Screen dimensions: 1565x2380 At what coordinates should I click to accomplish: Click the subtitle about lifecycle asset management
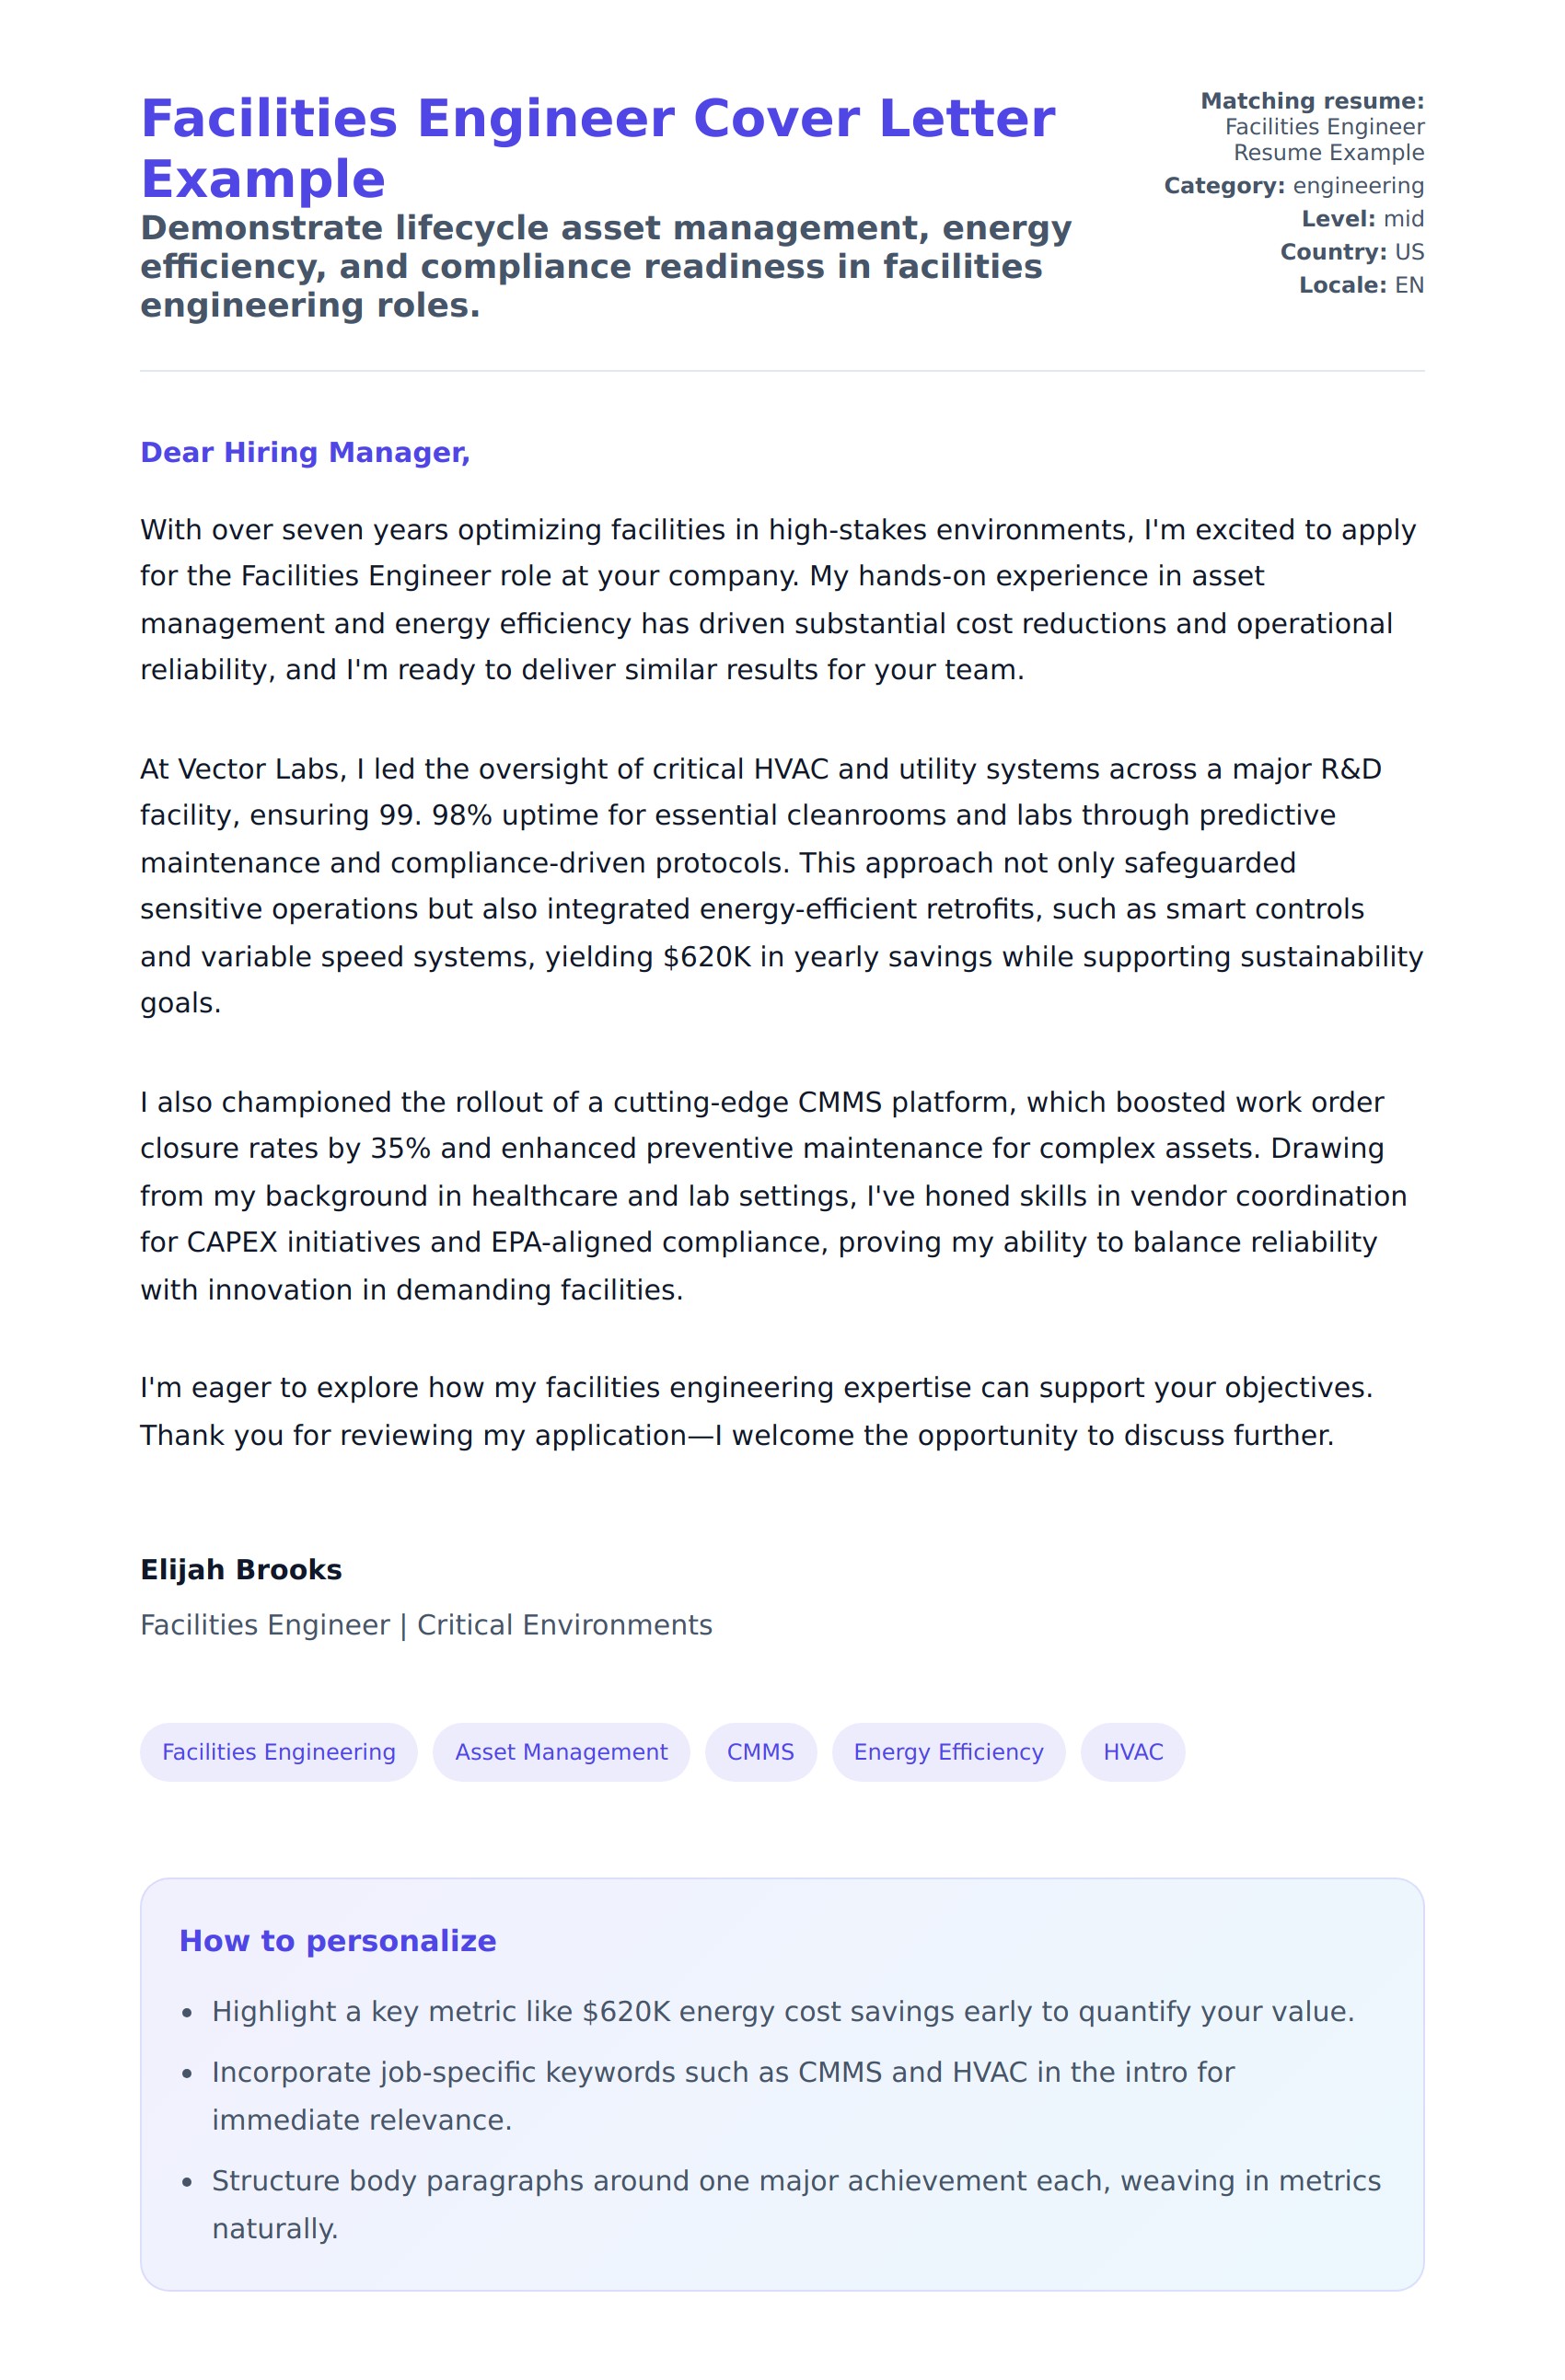pyautogui.click(x=605, y=267)
